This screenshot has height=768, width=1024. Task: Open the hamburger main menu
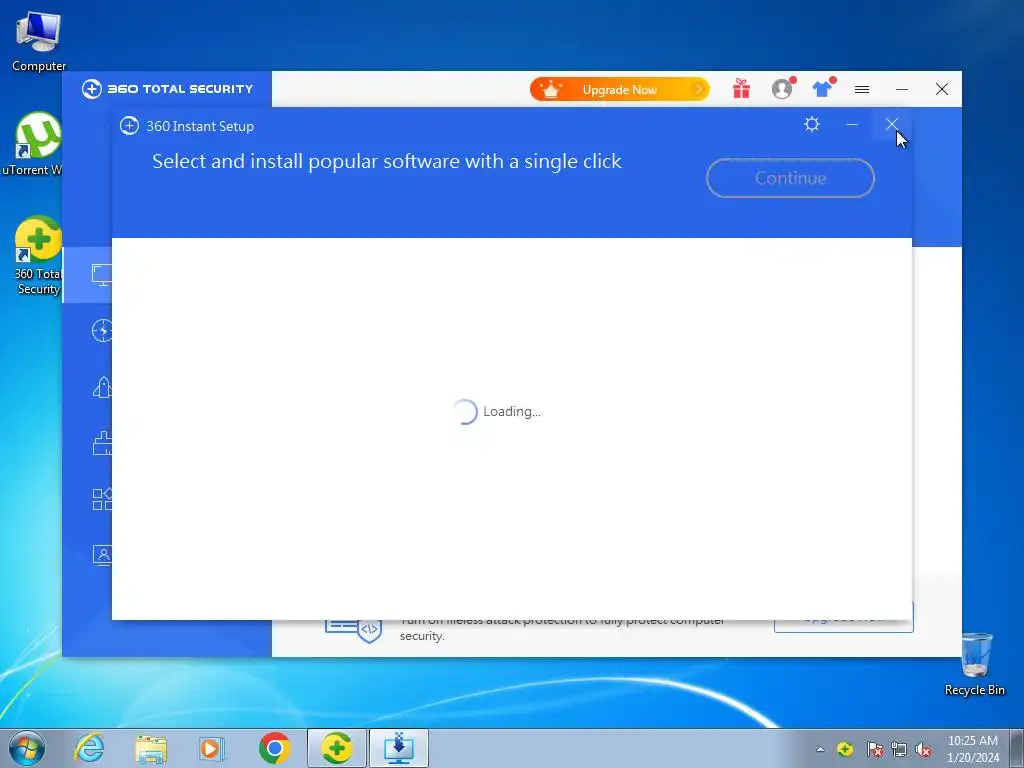point(862,89)
